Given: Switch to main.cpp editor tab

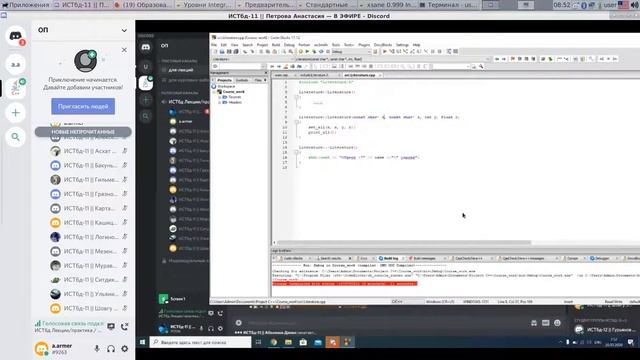Looking at the screenshot, I should (x=282, y=75).
